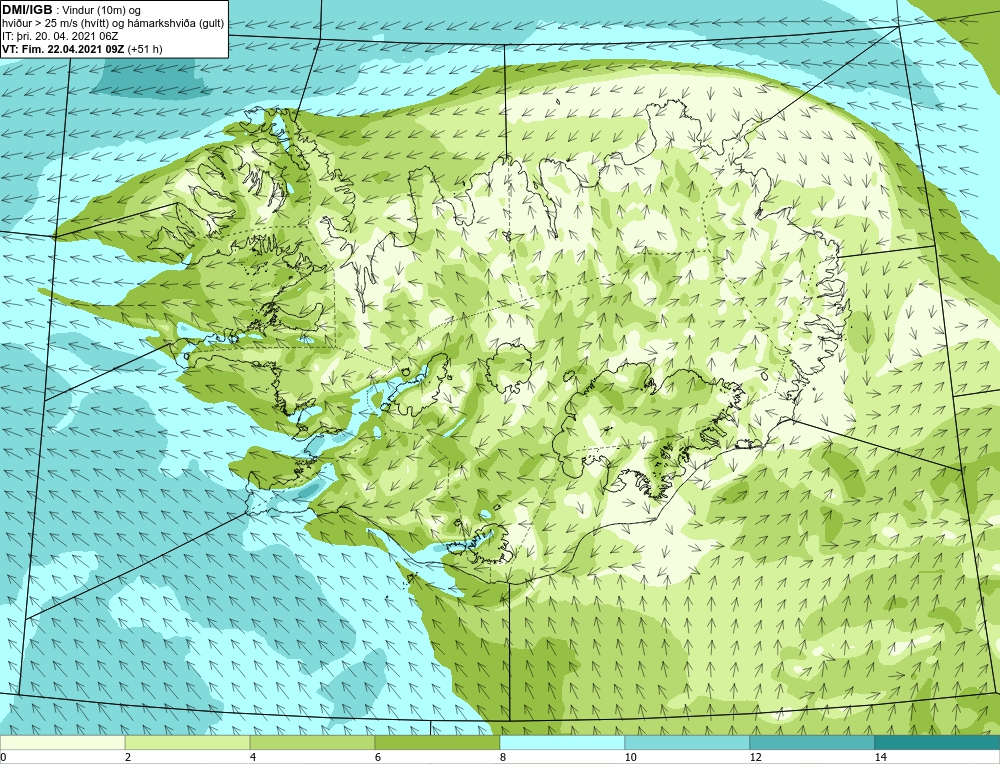Click the DMI/IGB title text

27,10
